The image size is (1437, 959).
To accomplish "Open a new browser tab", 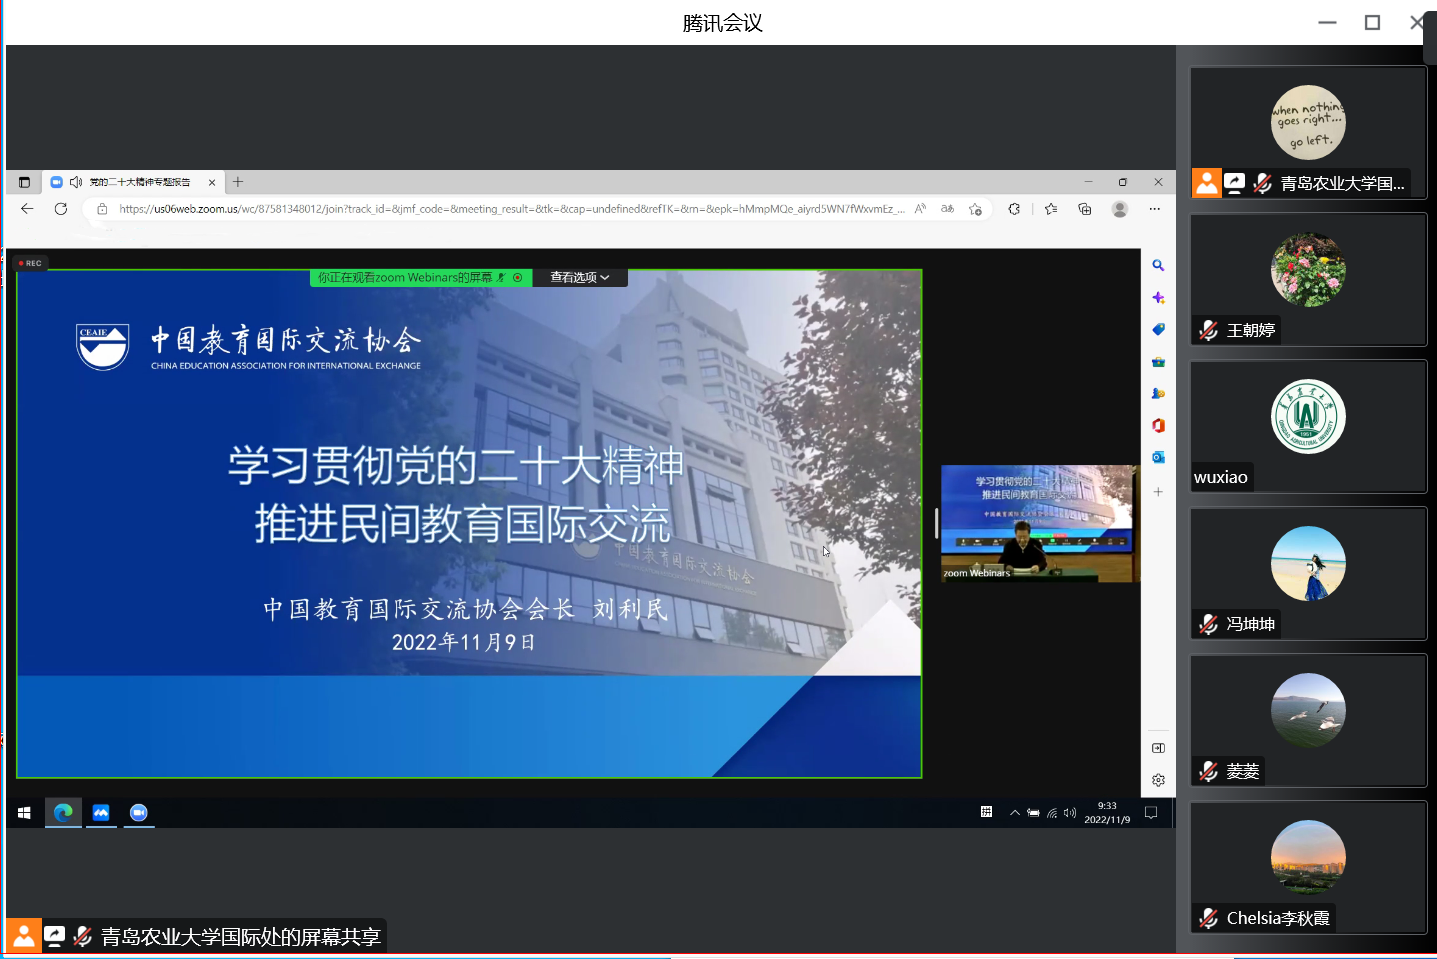I will (x=238, y=182).
